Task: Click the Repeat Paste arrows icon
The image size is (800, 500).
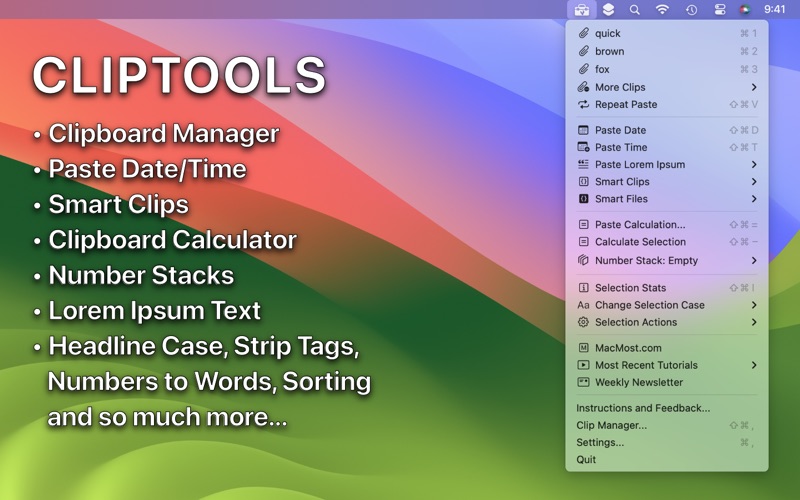Action: click(x=583, y=105)
